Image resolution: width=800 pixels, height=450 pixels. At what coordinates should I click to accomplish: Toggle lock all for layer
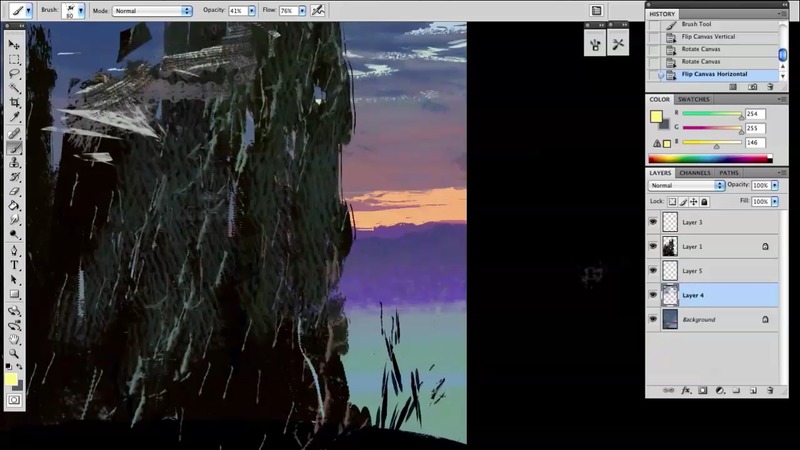tap(705, 202)
